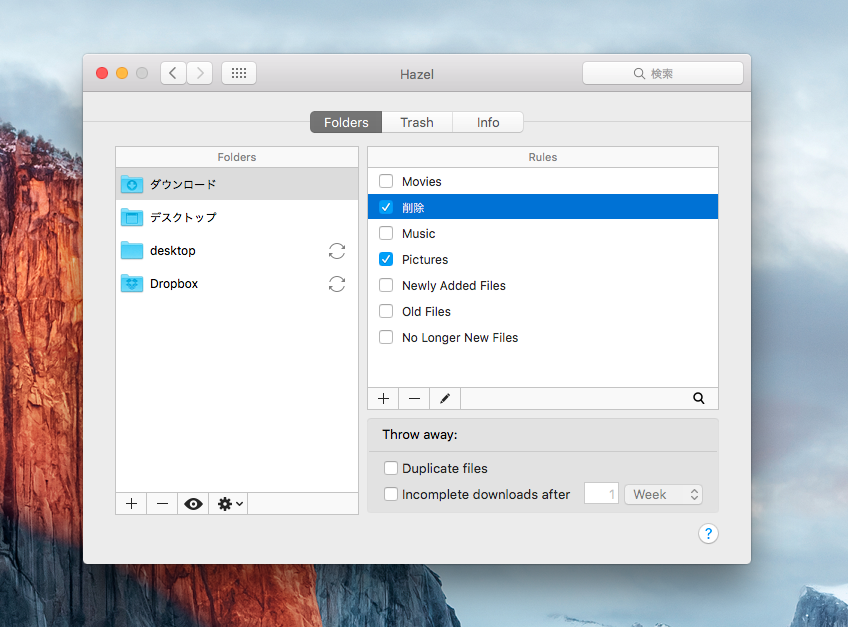Open the Week time unit dropdown
This screenshot has width=848, height=627.
tap(663, 494)
